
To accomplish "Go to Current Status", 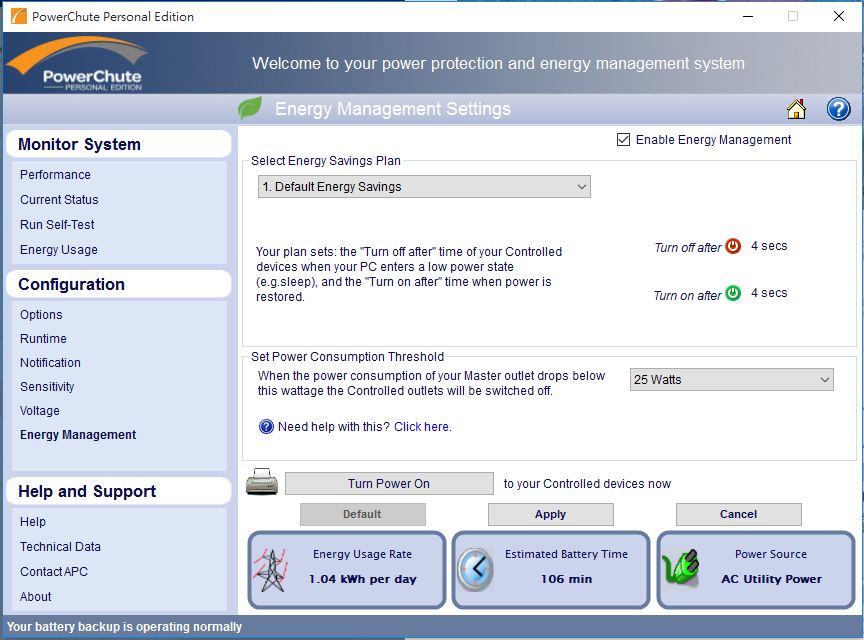I will [59, 200].
